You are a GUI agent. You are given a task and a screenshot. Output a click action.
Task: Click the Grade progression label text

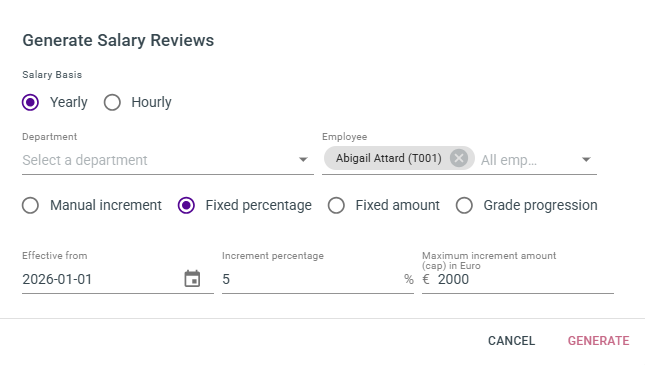tap(540, 205)
